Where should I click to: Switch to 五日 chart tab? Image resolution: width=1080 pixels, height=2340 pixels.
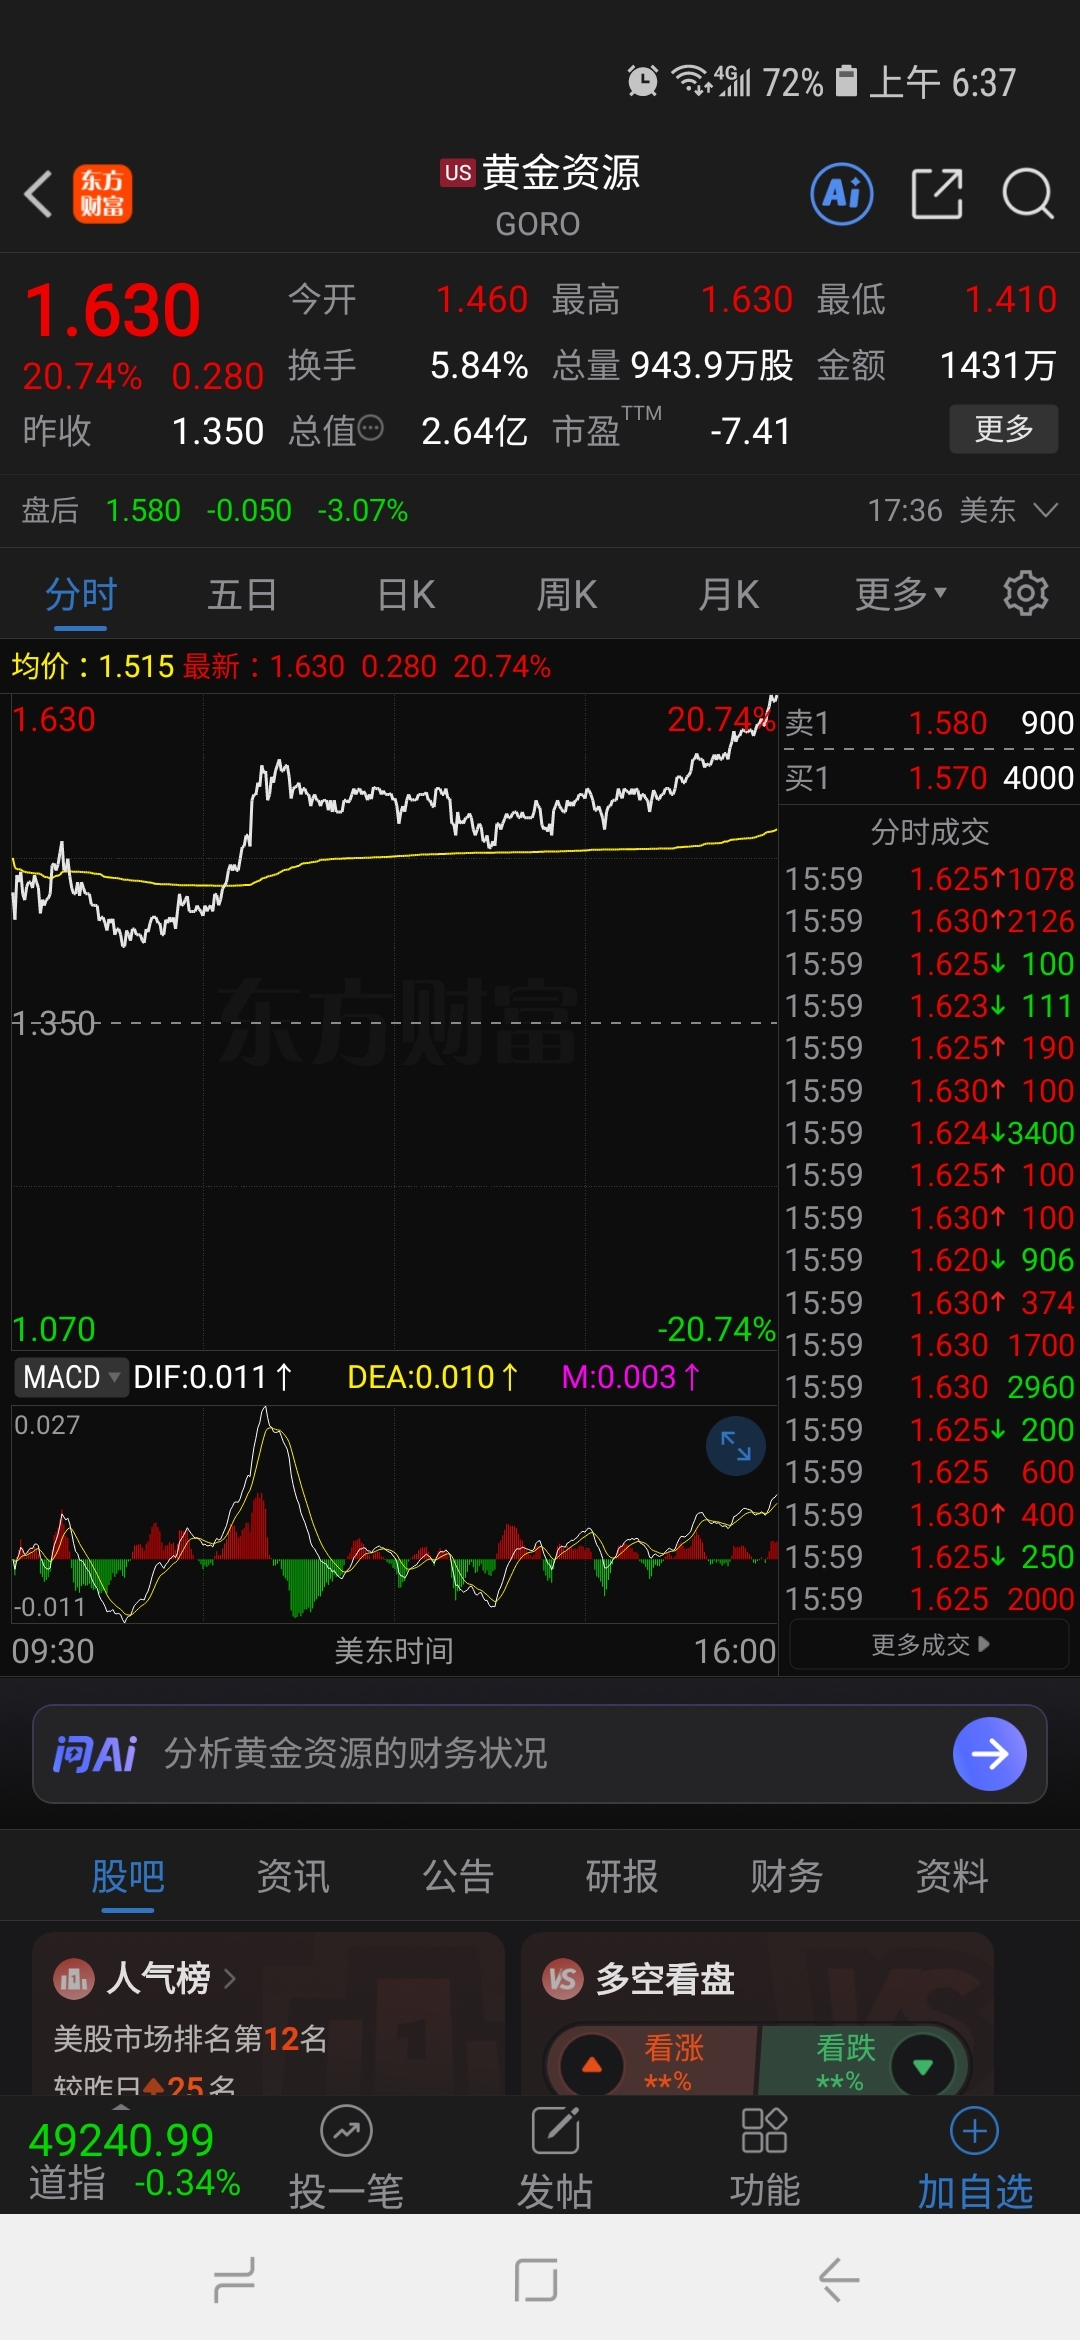click(243, 594)
